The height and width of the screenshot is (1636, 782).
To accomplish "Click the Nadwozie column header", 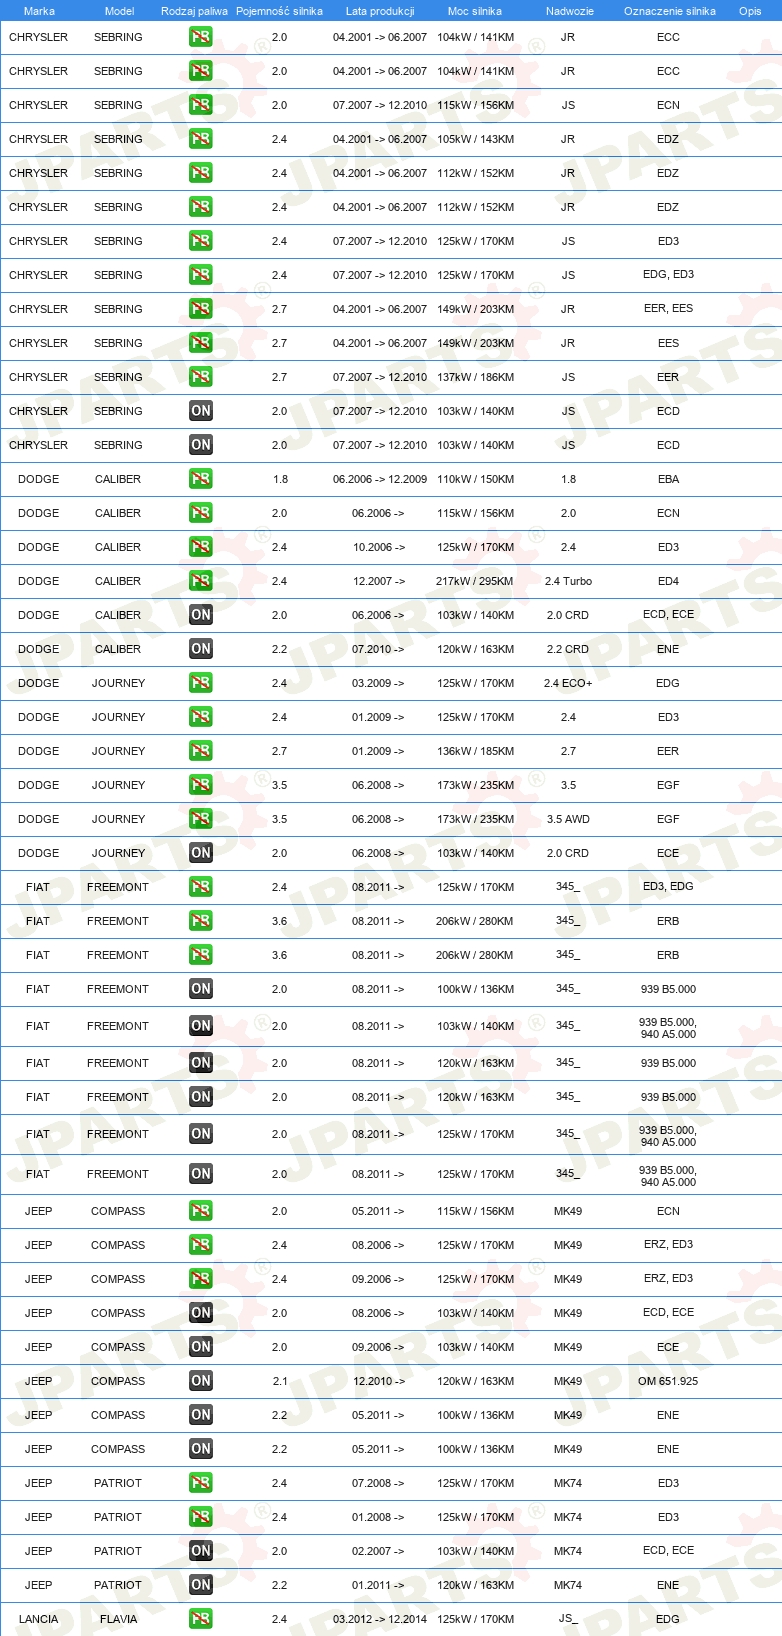I will (x=569, y=11).
